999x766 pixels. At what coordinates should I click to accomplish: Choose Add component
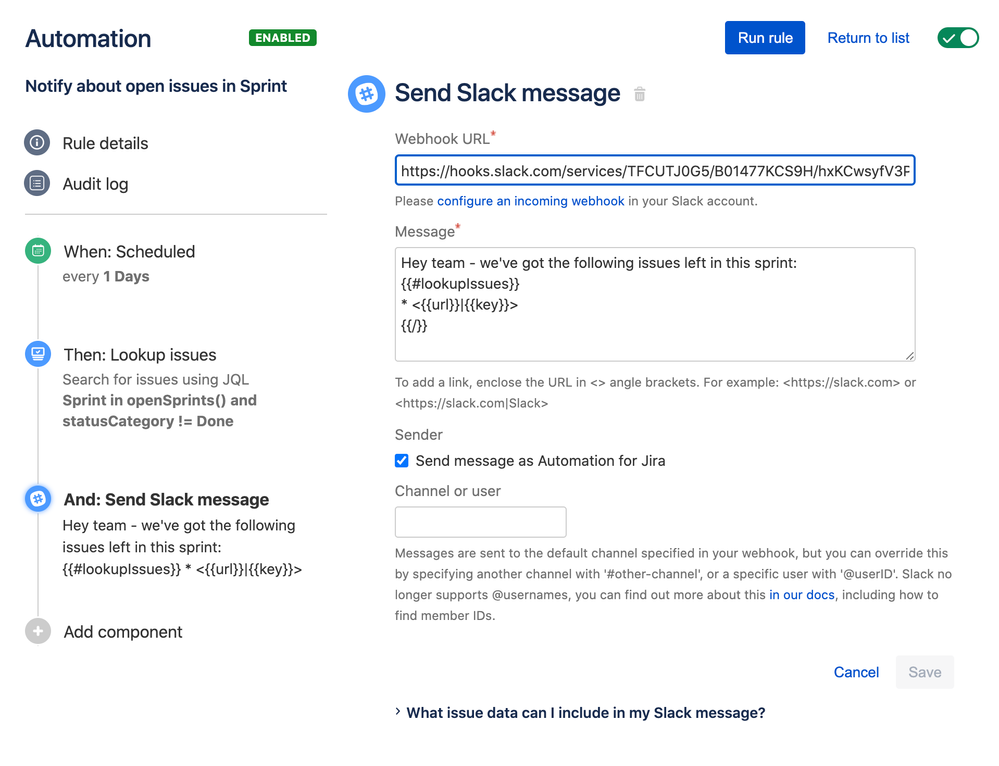coord(123,632)
